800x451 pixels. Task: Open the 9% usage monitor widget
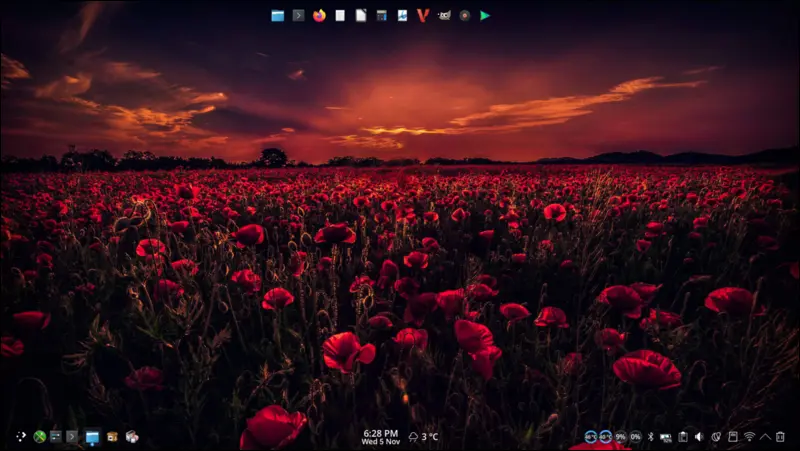620,437
